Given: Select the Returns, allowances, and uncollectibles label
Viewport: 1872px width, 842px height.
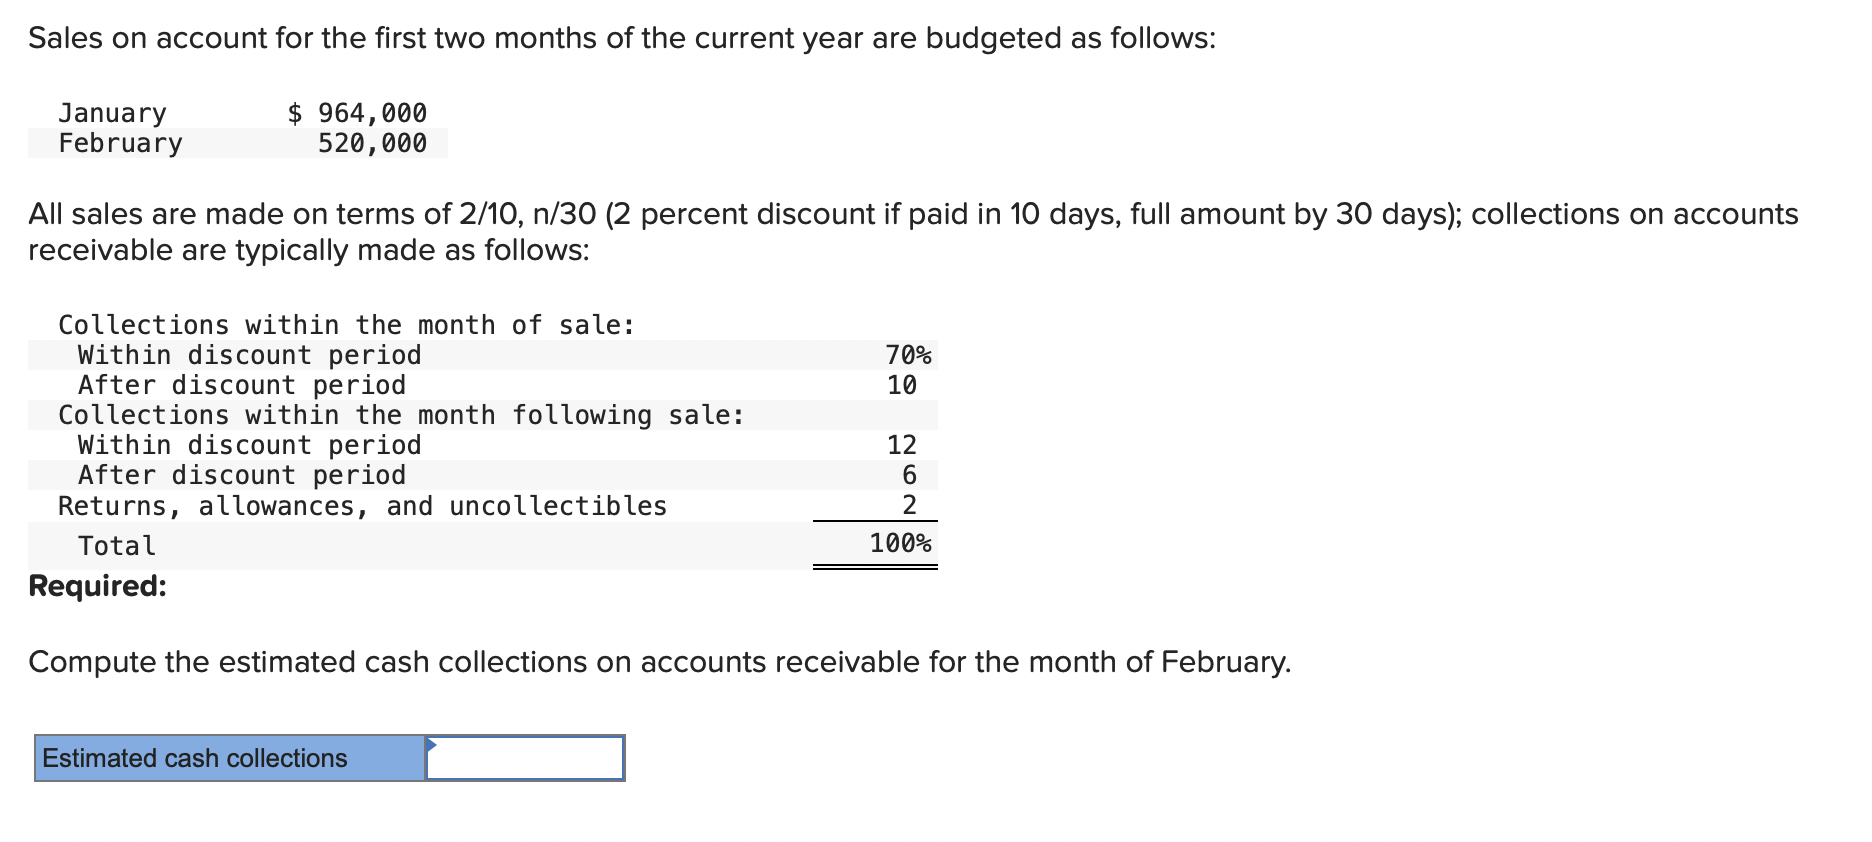Looking at the screenshot, I should pos(362,505).
